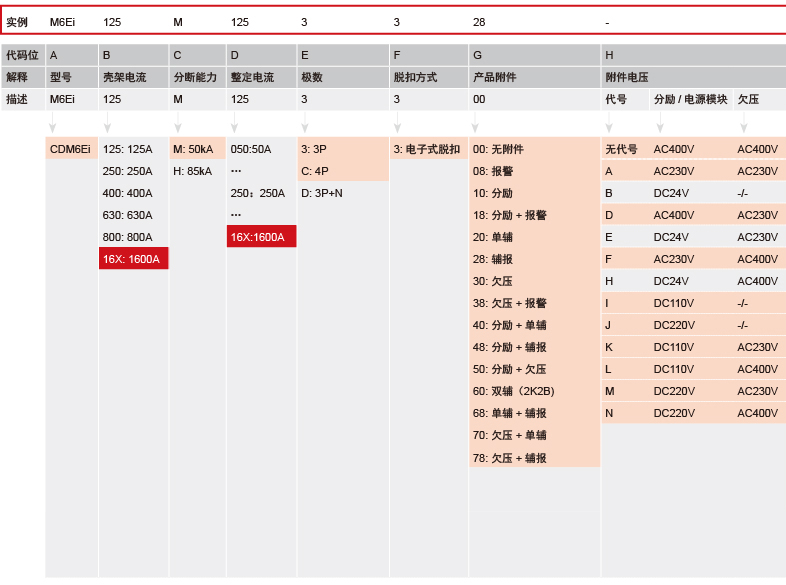Select the D: 3P+N pole option

tap(321, 193)
